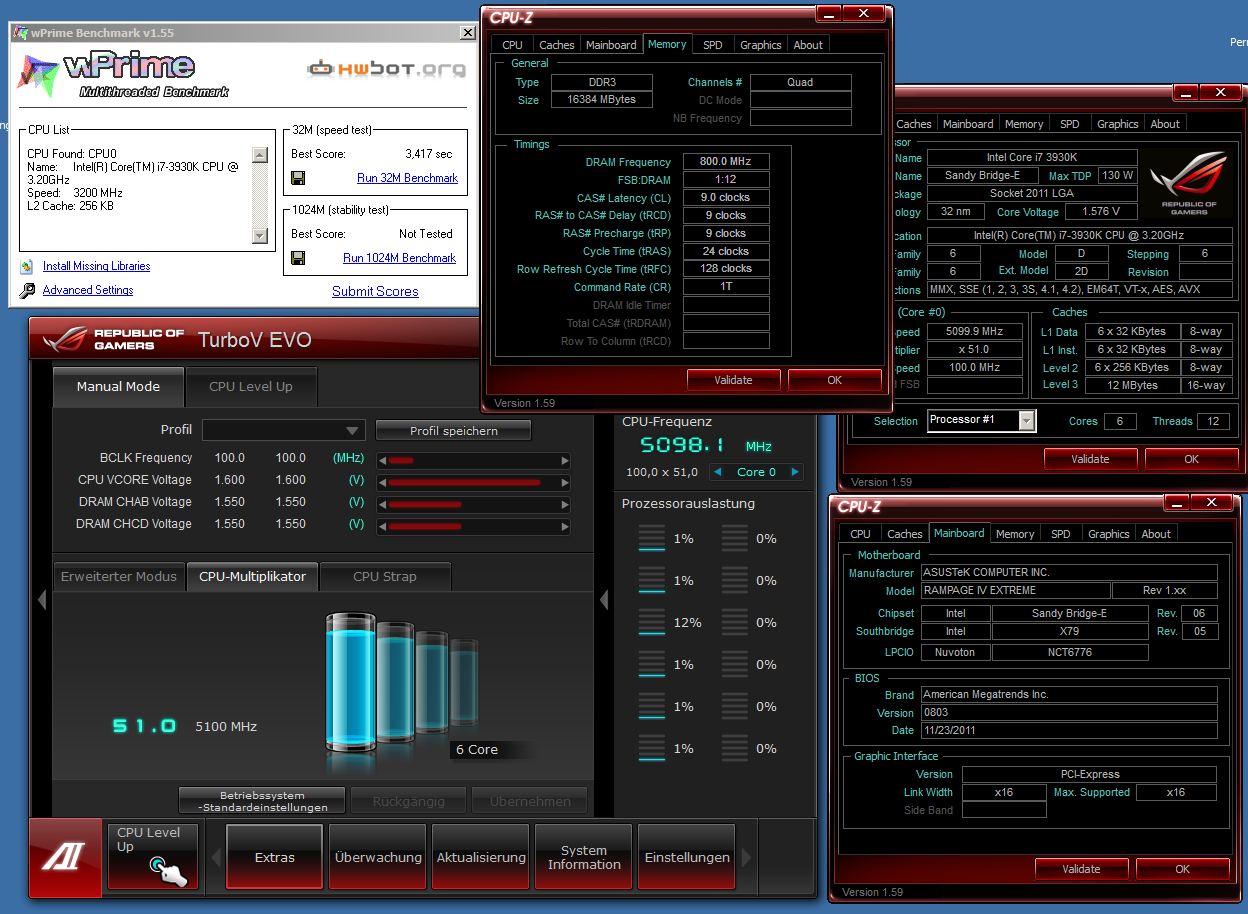Click the 51.0 multiplier value in TurboV
1248x914 pixels.
[x=144, y=726]
